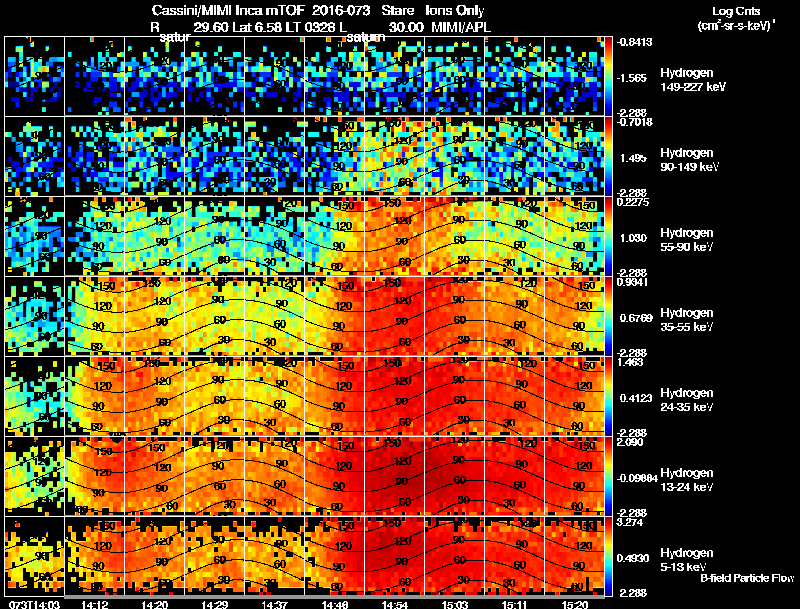The image size is (800, 609).
Task: Click the Log Cnts colorbar title
Action: [x=736, y=11]
